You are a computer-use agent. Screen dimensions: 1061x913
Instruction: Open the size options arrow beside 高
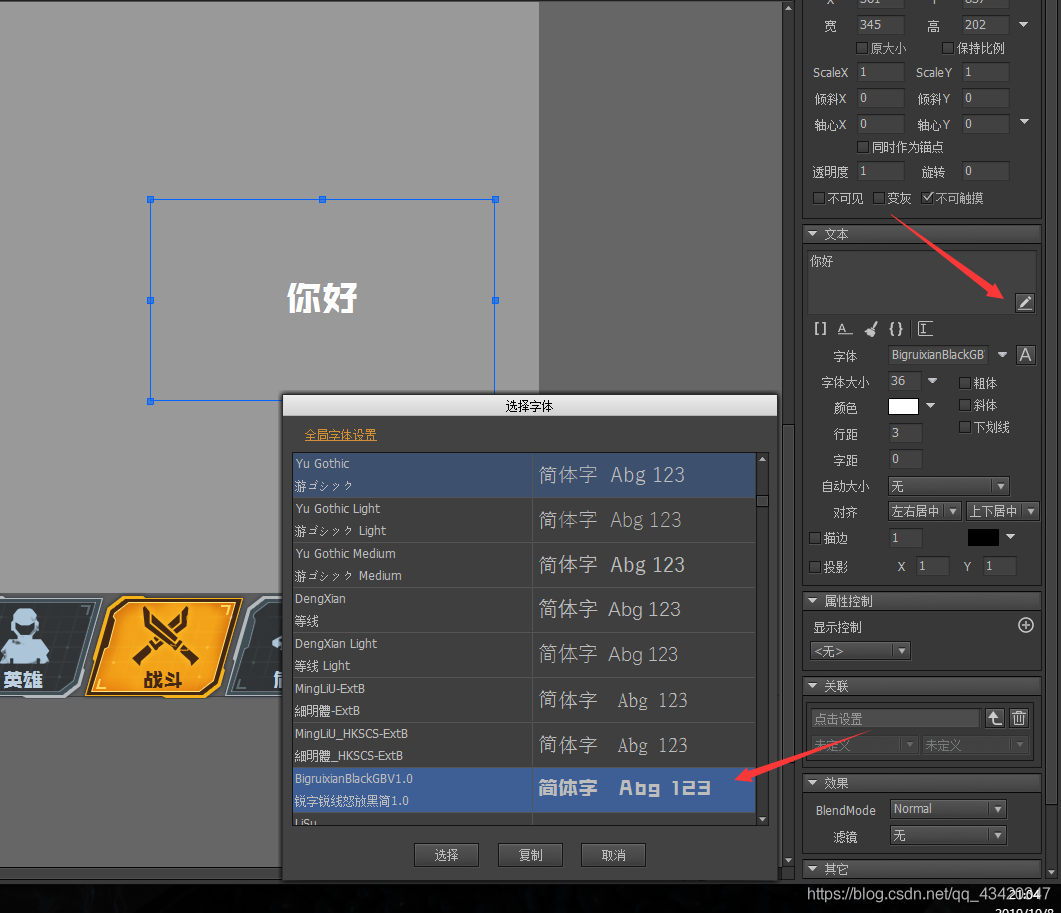(x=1024, y=24)
